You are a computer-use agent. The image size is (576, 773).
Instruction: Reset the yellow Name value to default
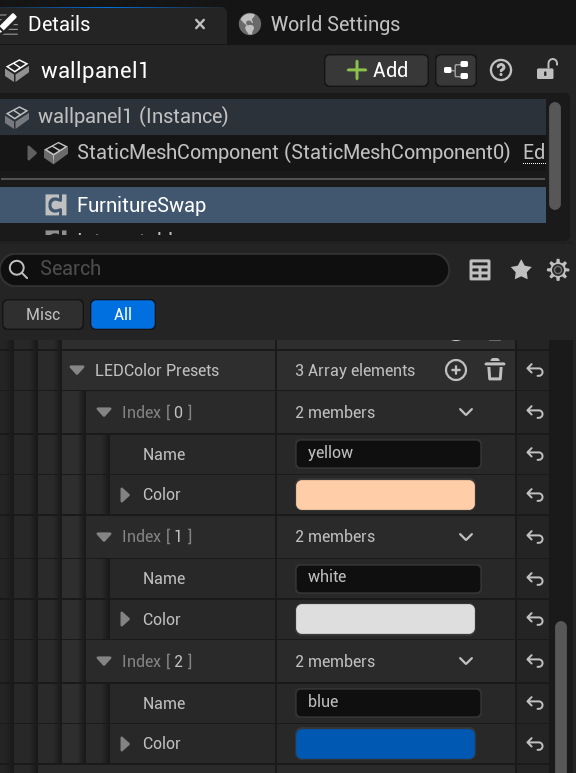click(535, 454)
